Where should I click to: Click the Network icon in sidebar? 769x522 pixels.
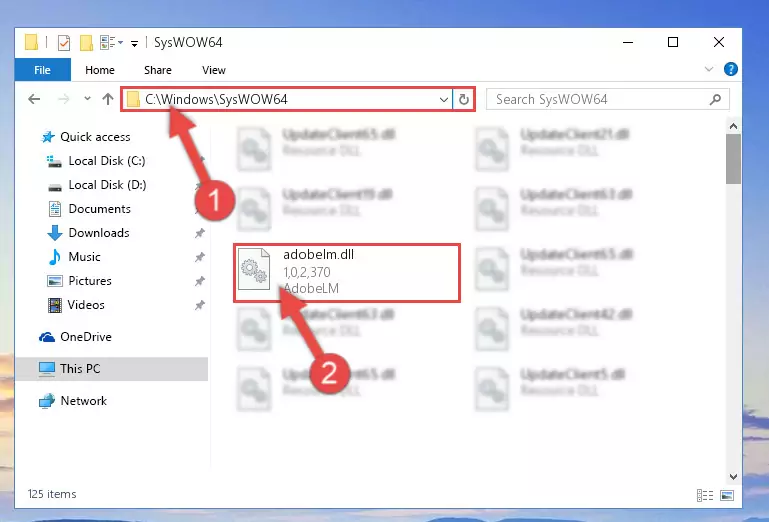(x=47, y=401)
